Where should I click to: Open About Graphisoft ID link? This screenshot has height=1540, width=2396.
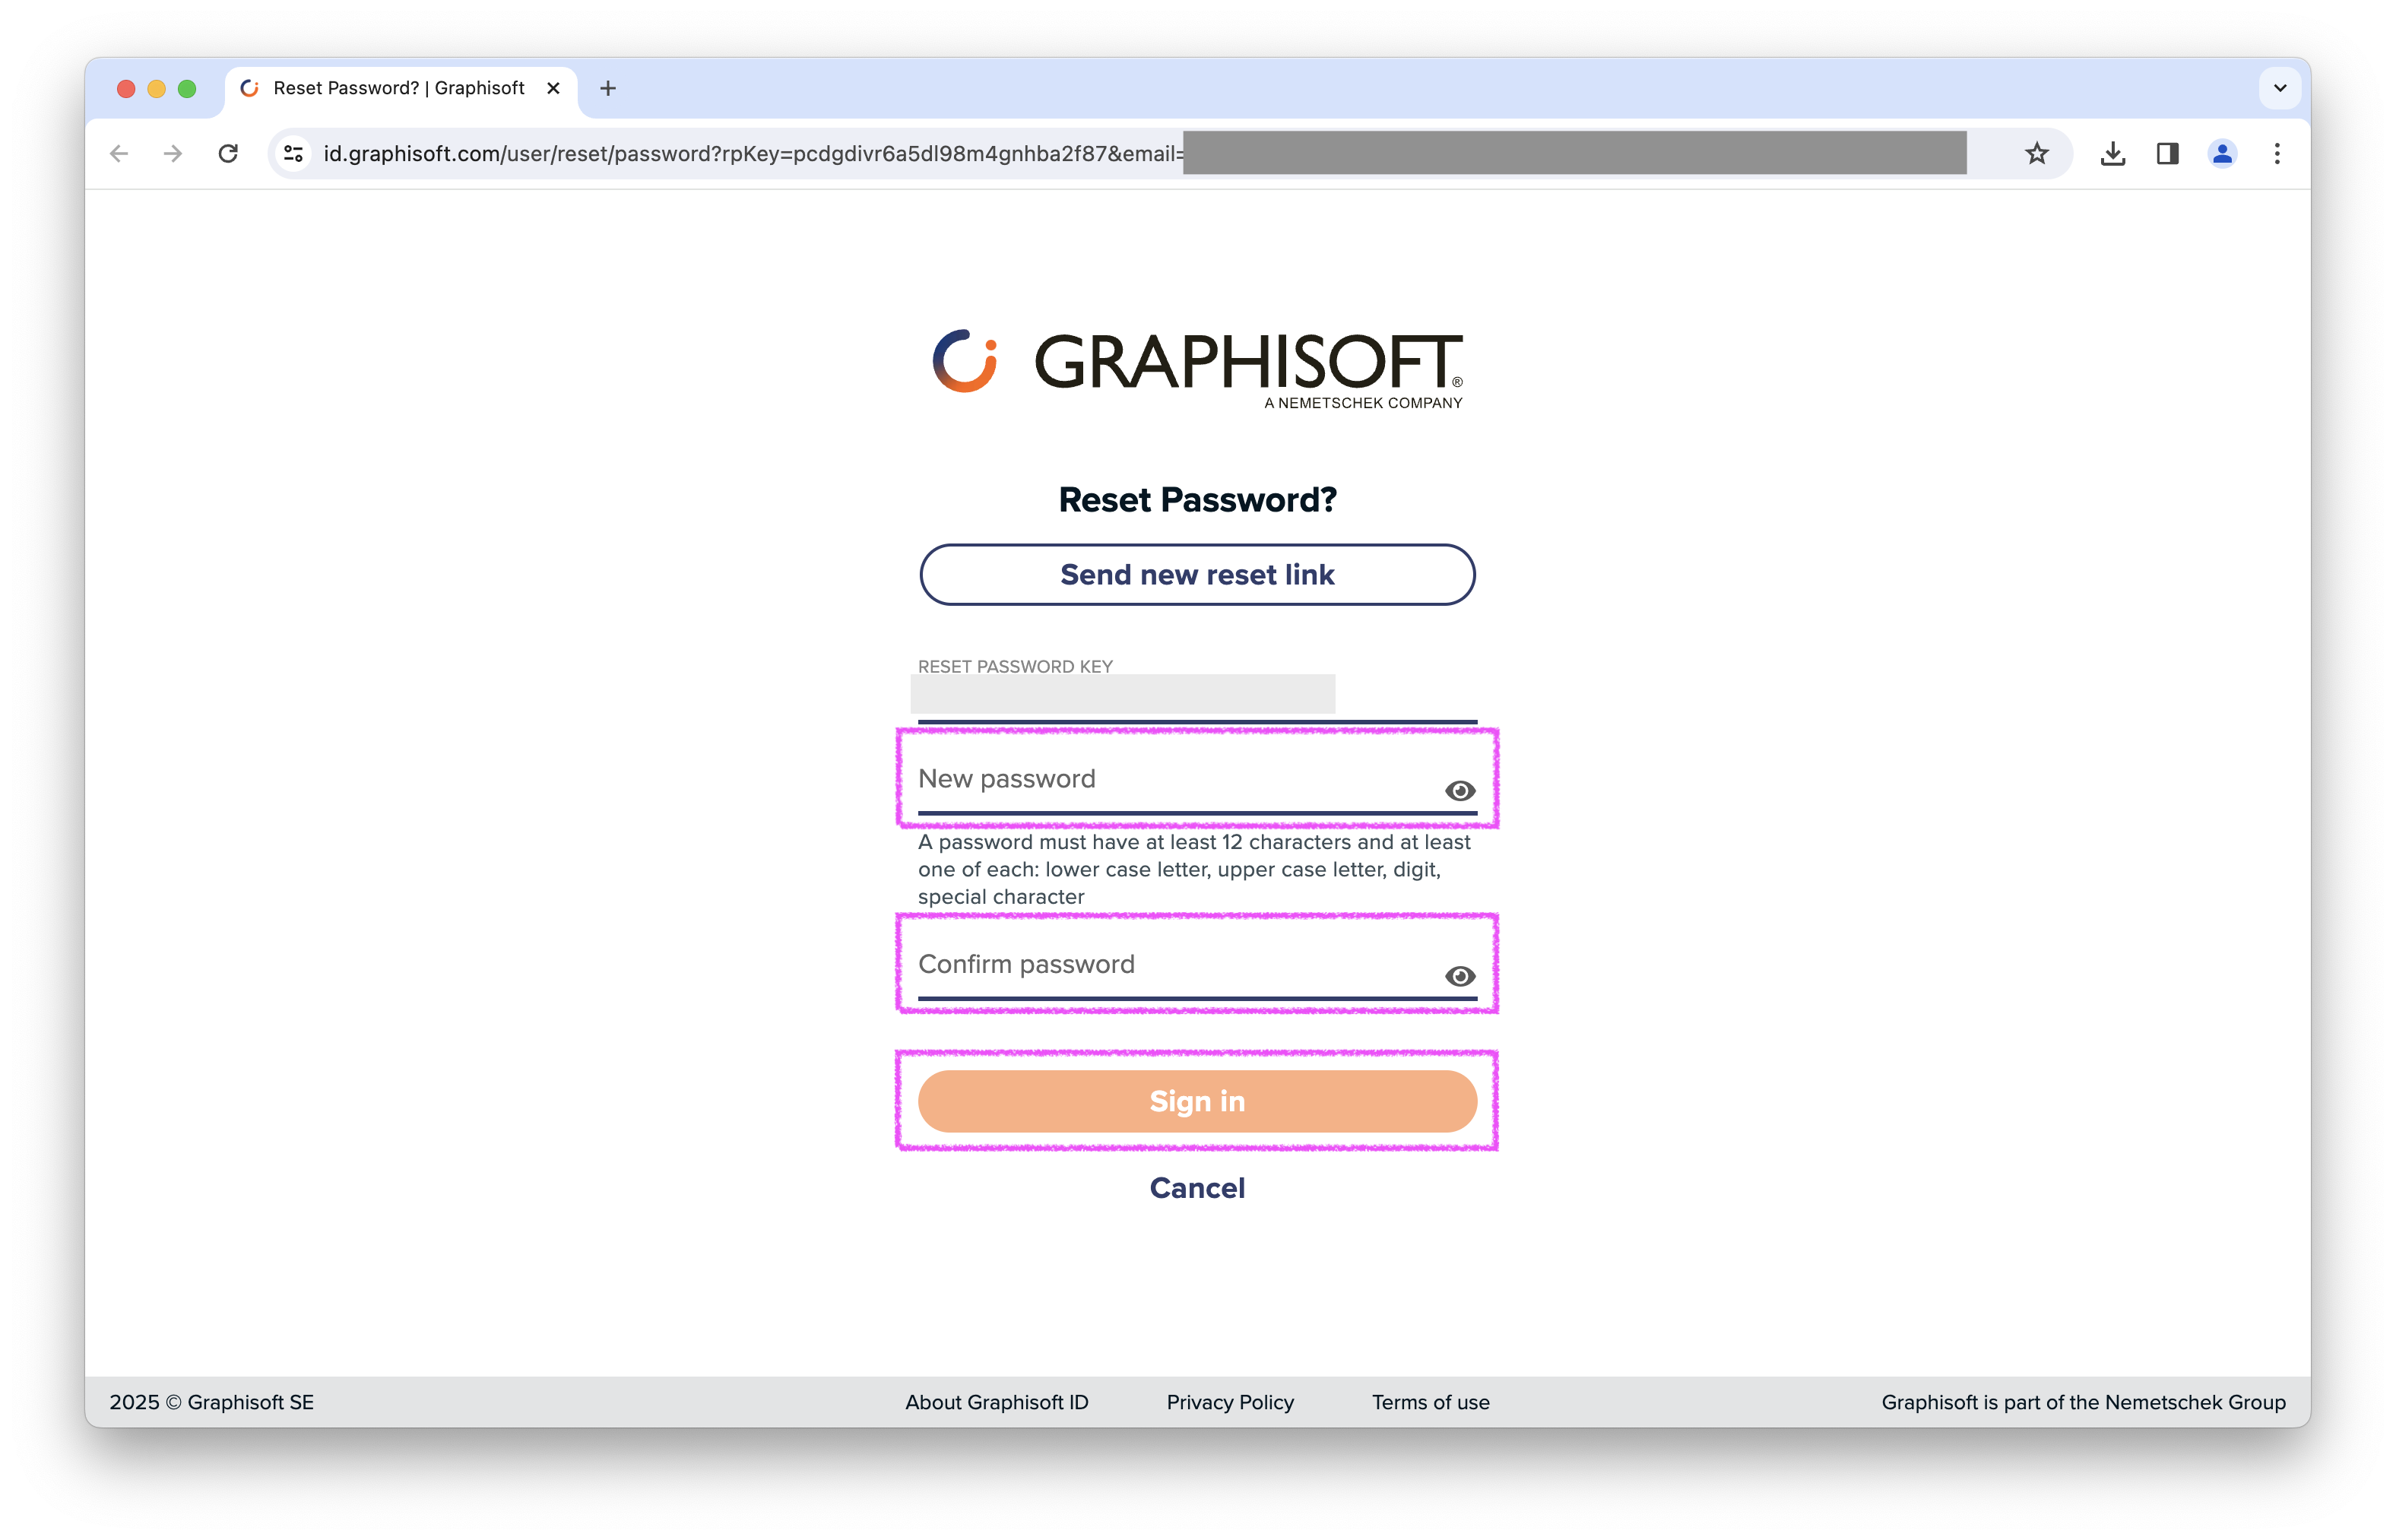pos(996,1402)
